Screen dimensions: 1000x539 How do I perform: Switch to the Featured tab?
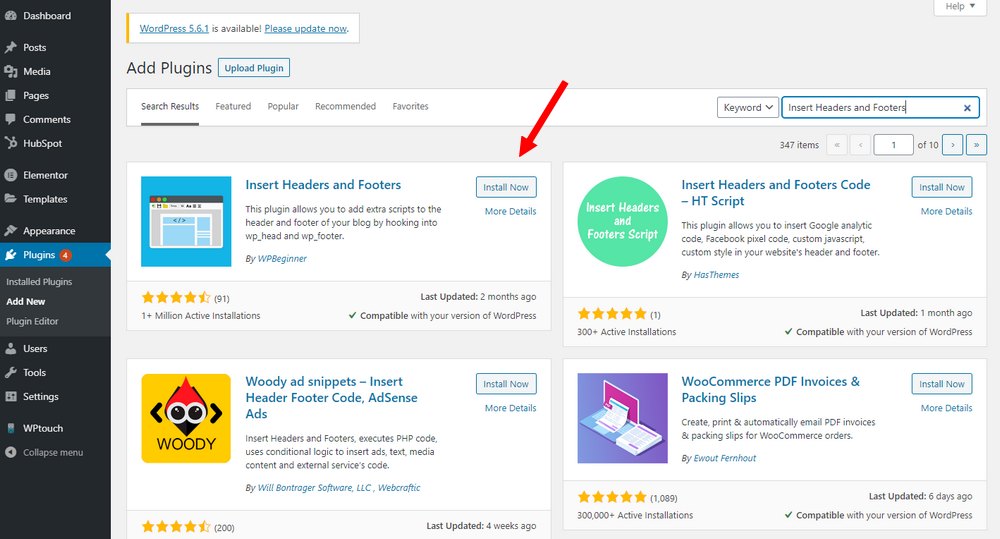point(233,107)
